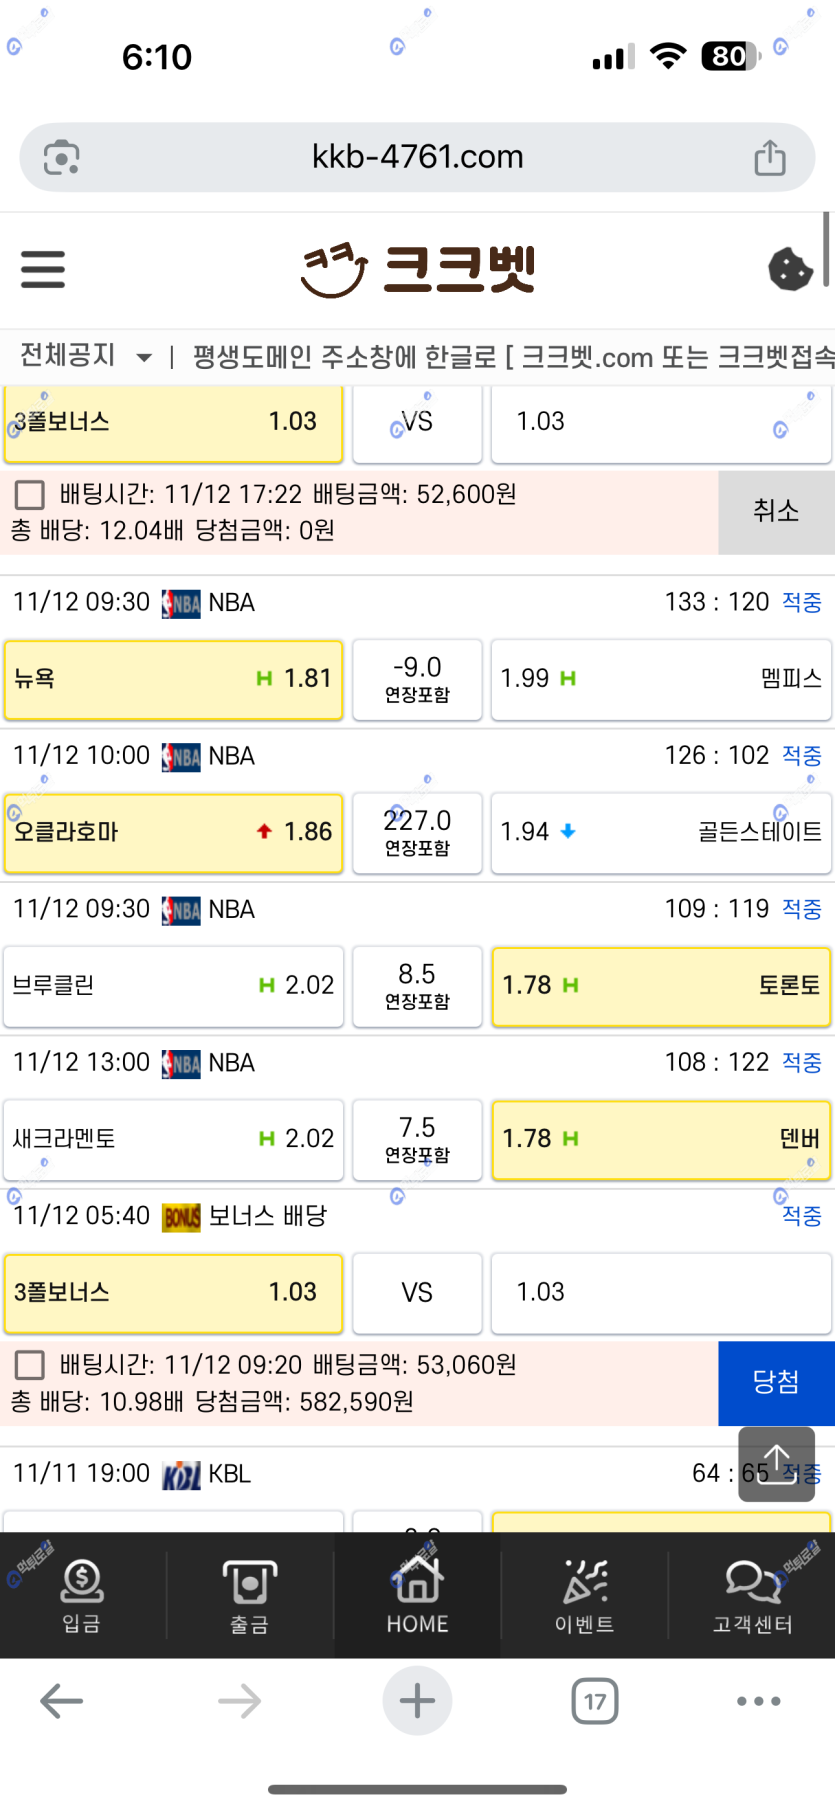Tap the share icon in address bar
This screenshot has width=835, height=1810.
(769, 158)
